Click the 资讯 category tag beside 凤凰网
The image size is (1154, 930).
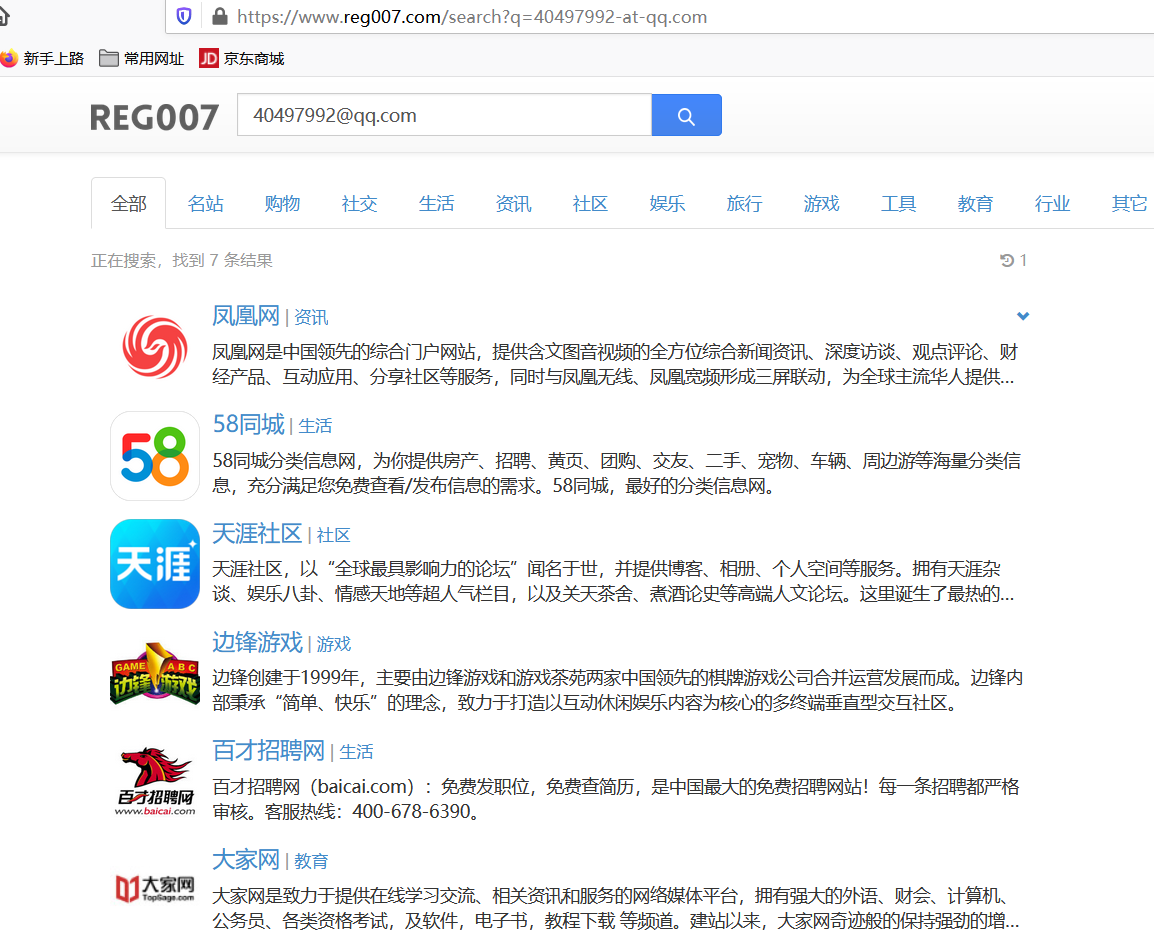(311, 318)
